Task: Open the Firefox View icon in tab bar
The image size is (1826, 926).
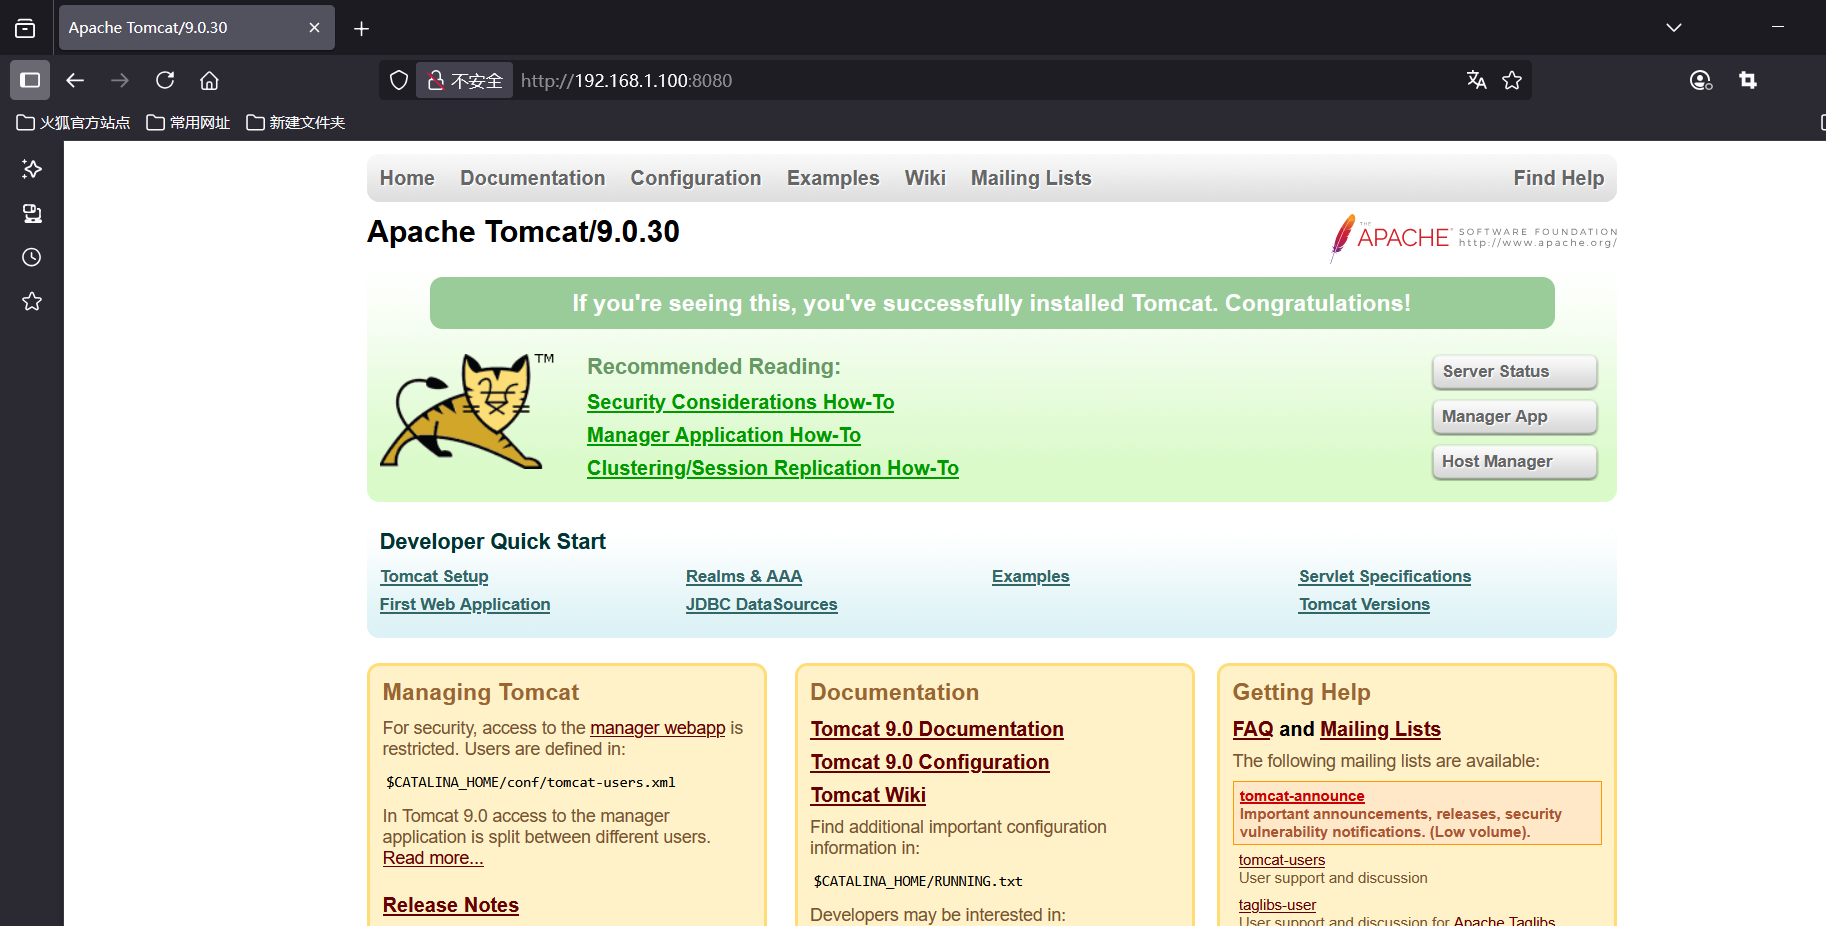Action: pyautogui.click(x=25, y=28)
